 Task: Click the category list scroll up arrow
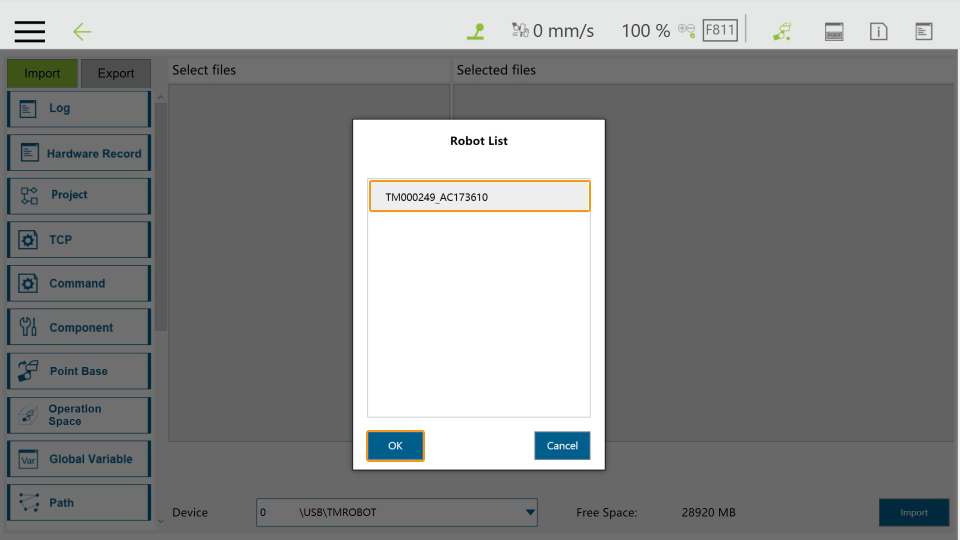[160, 97]
